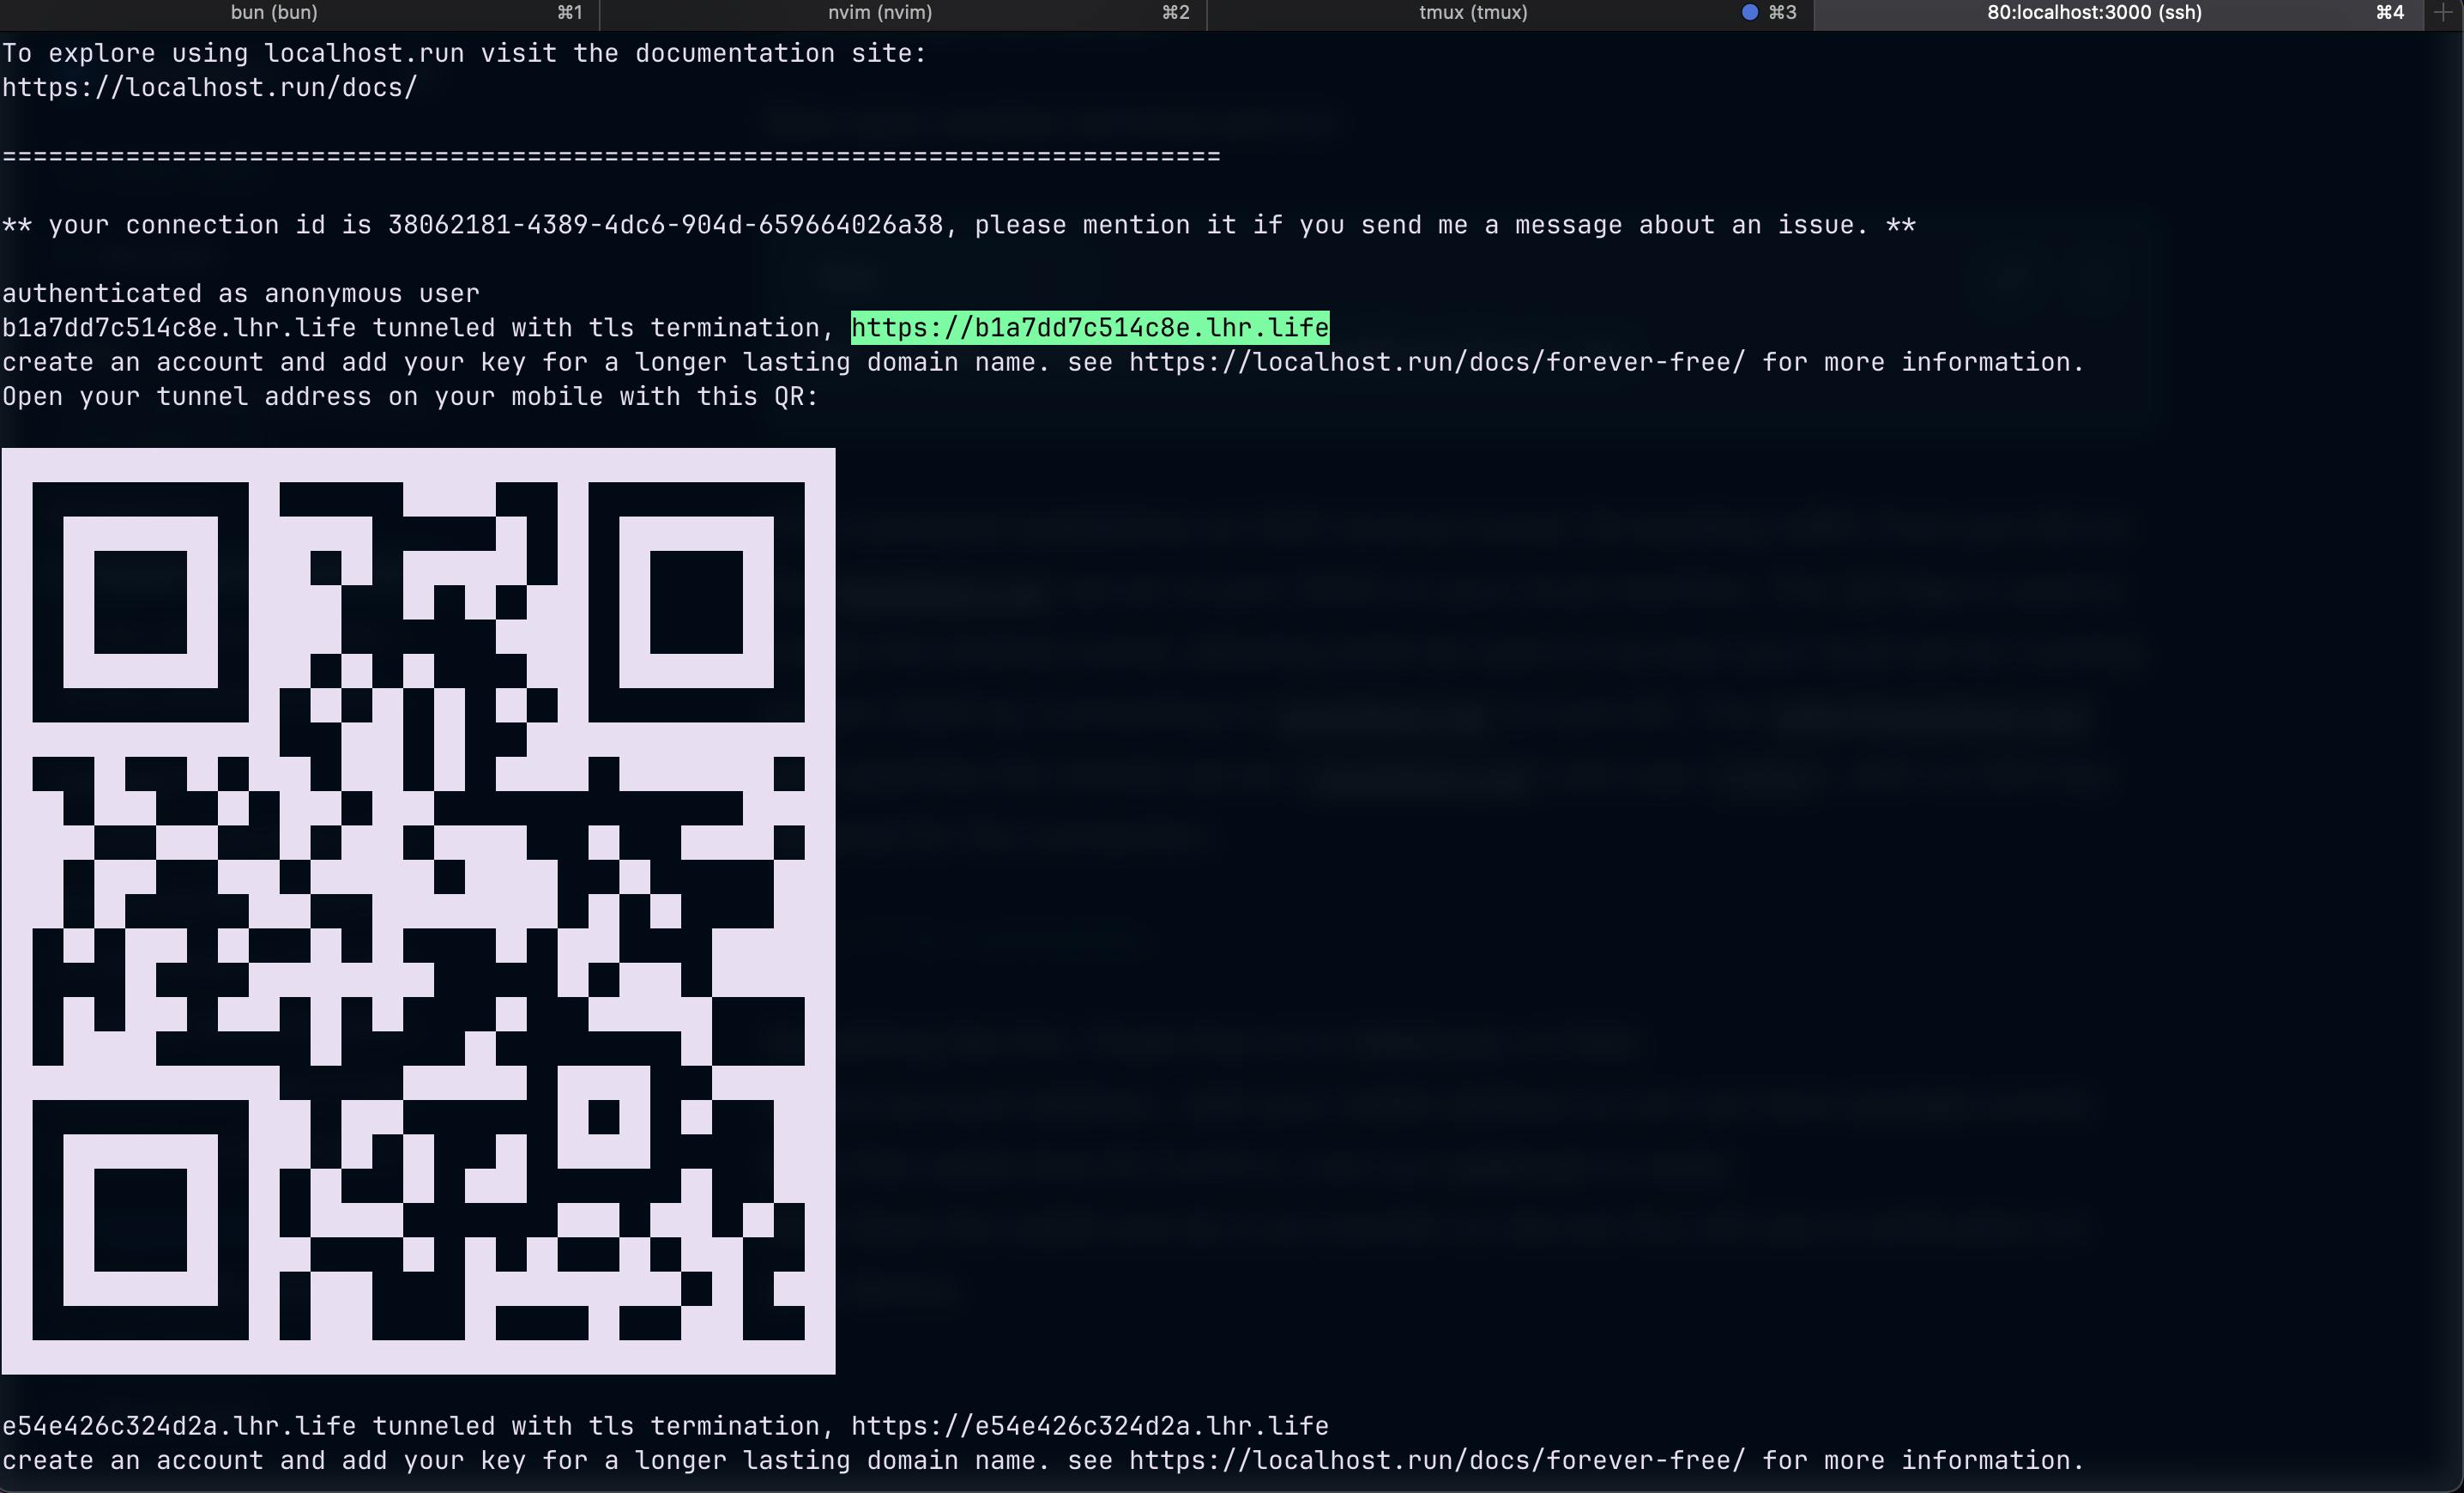This screenshot has width=2464, height=1493.
Task: Open the bottom forever-free docs link
Action: [1437, 1460]
